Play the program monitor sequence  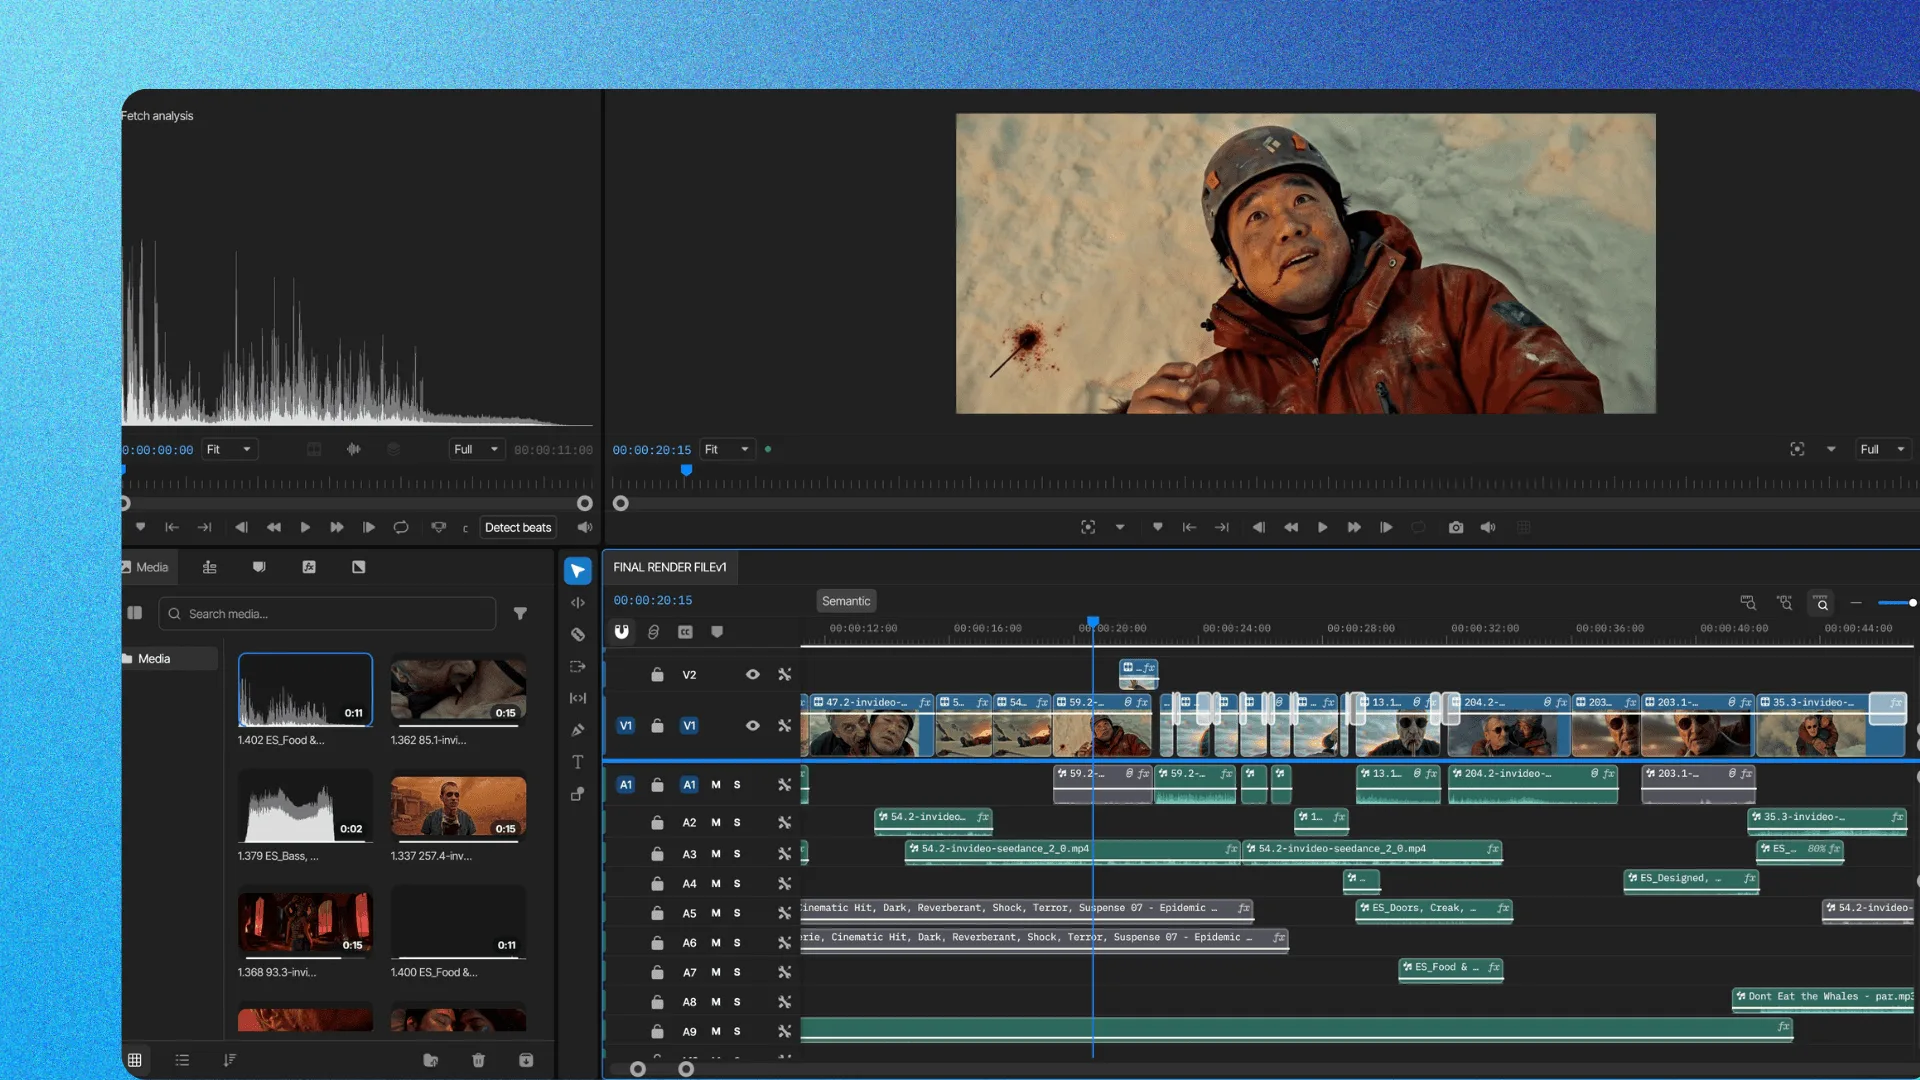pos(1322,528)
